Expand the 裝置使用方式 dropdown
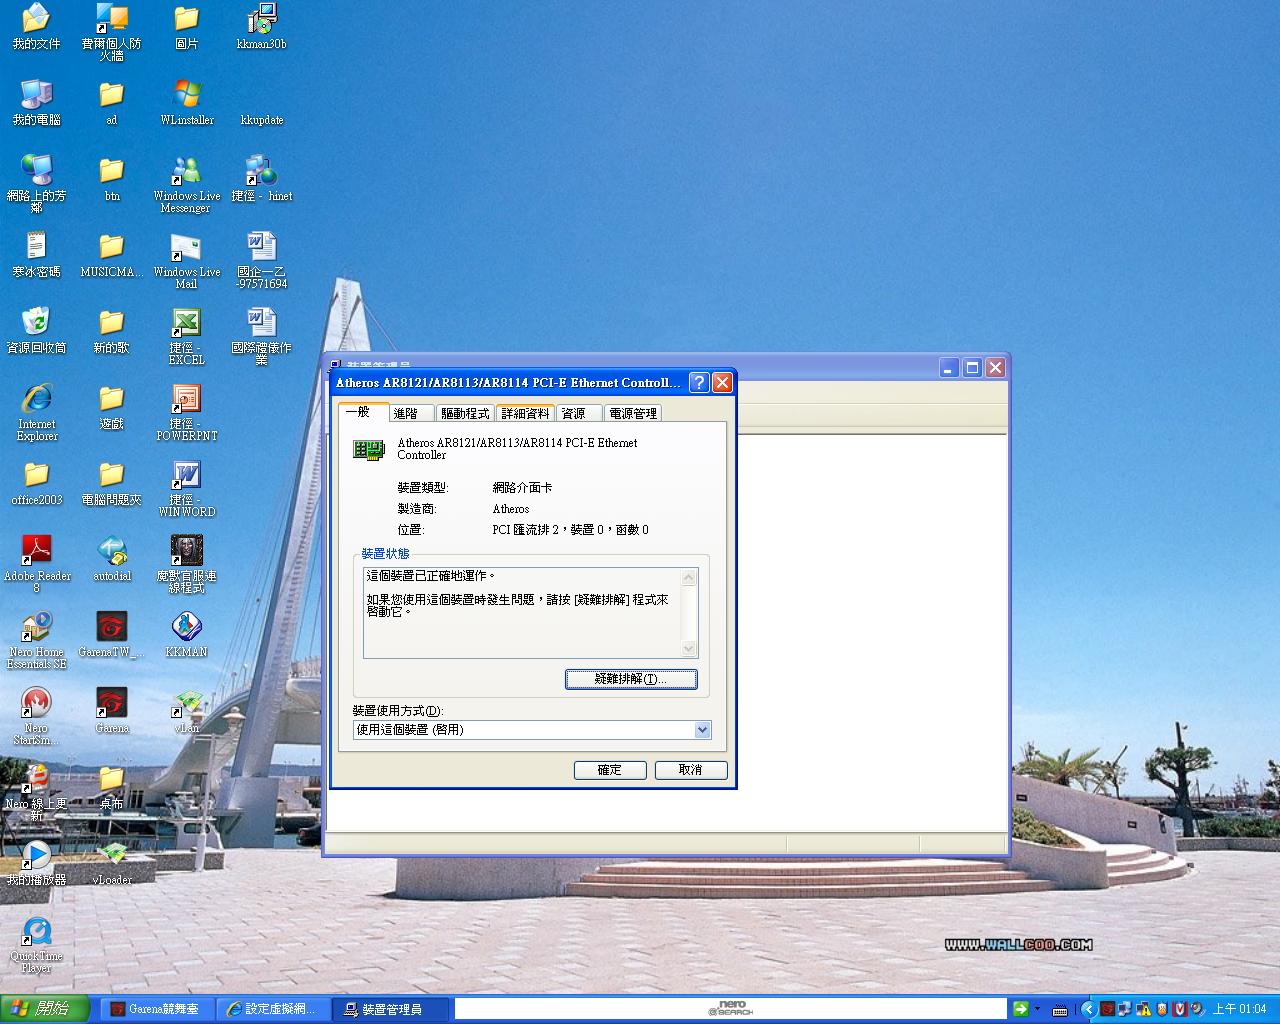1280x1024 pixels. (x=702, y=730)
